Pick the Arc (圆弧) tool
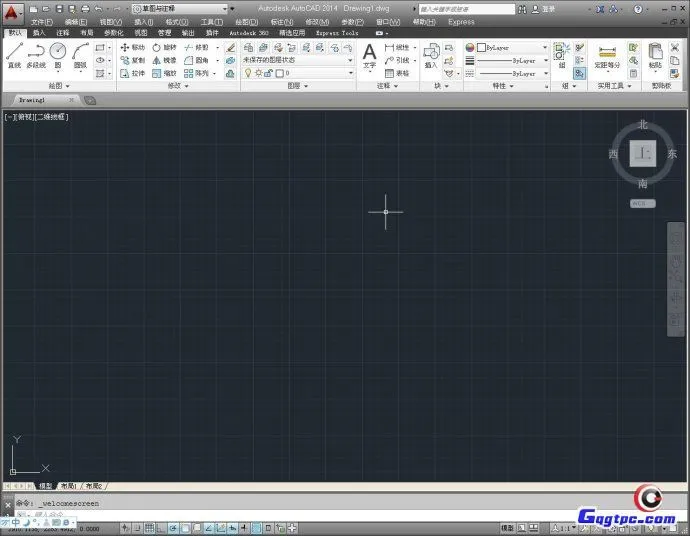 pyautogui.click(x=80, y=53)
